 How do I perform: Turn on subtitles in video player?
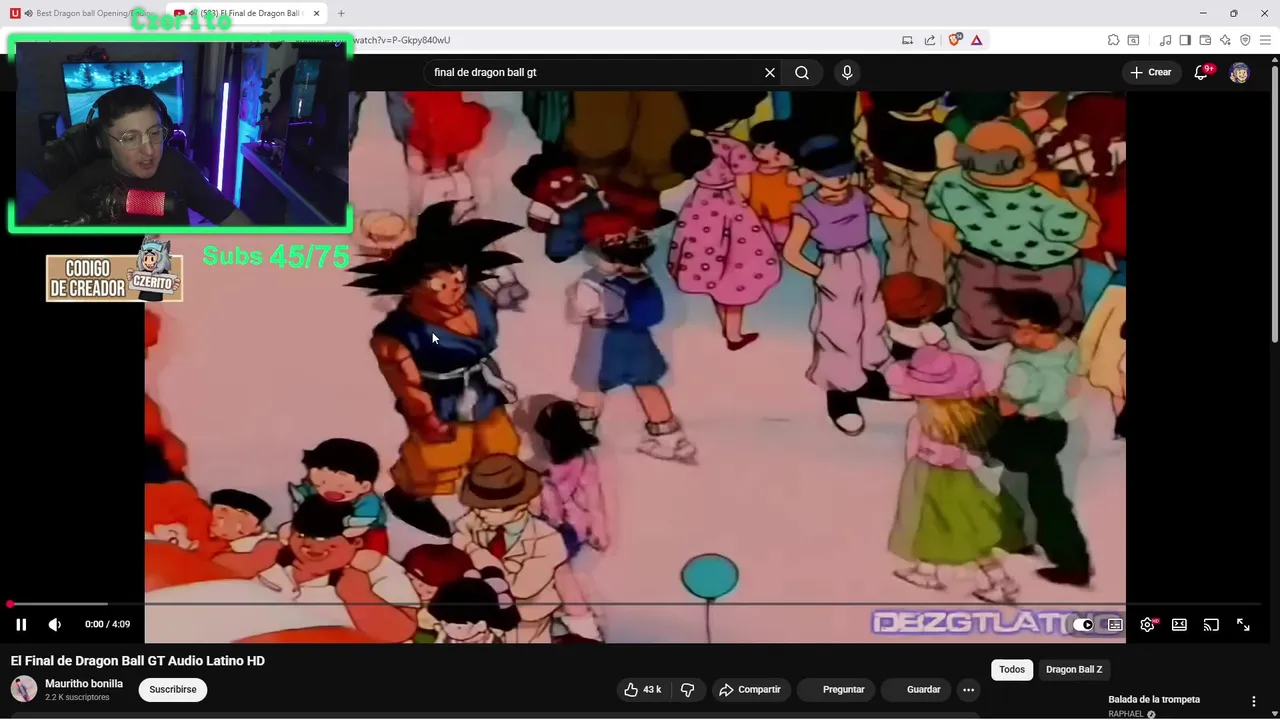[1115, 625]
